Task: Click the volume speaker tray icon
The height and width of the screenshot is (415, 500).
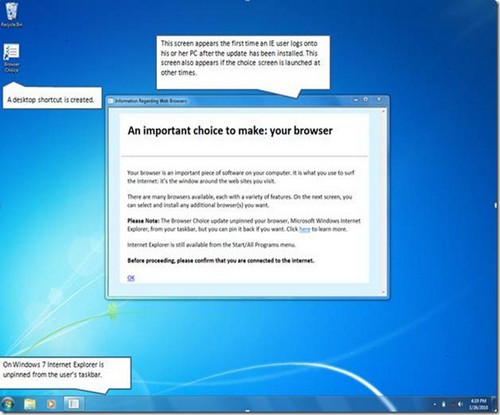Action: (460, 404)
